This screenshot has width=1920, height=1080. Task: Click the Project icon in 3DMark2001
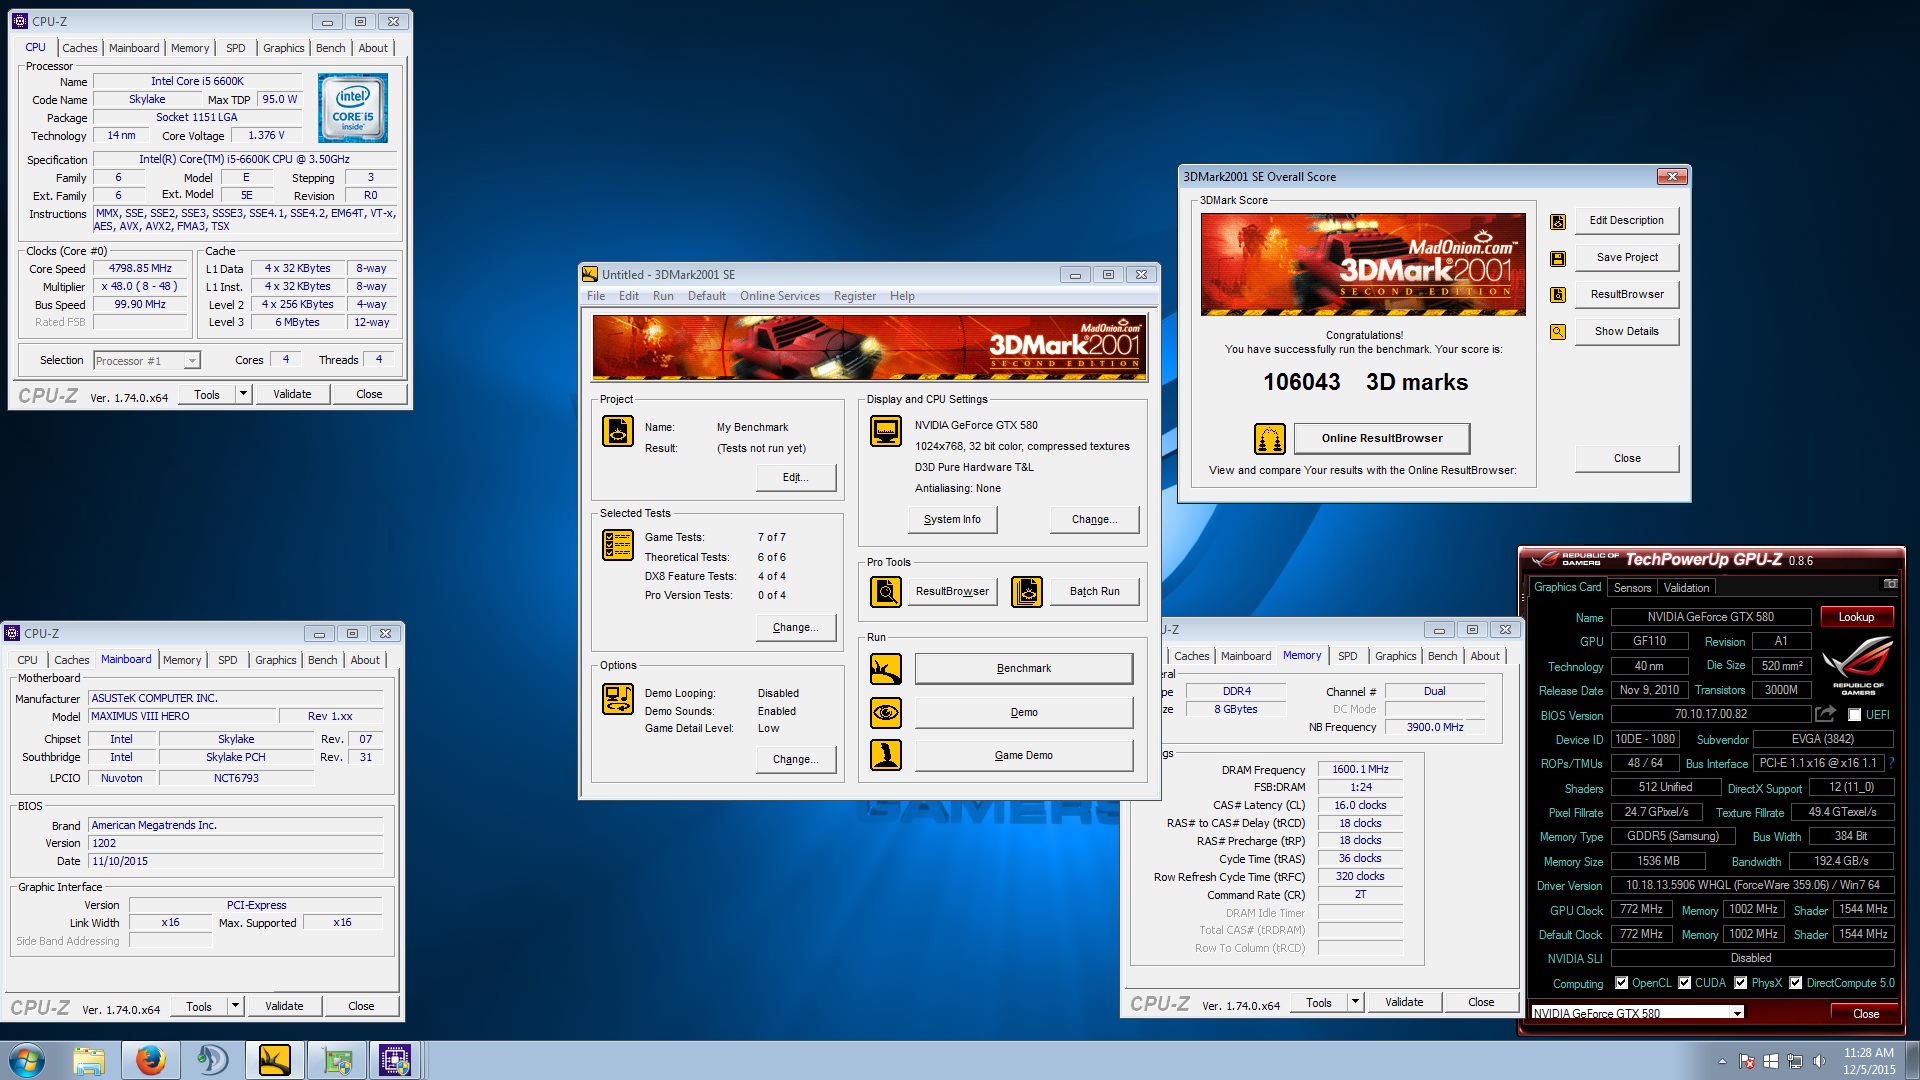click(x=618, y=431)
